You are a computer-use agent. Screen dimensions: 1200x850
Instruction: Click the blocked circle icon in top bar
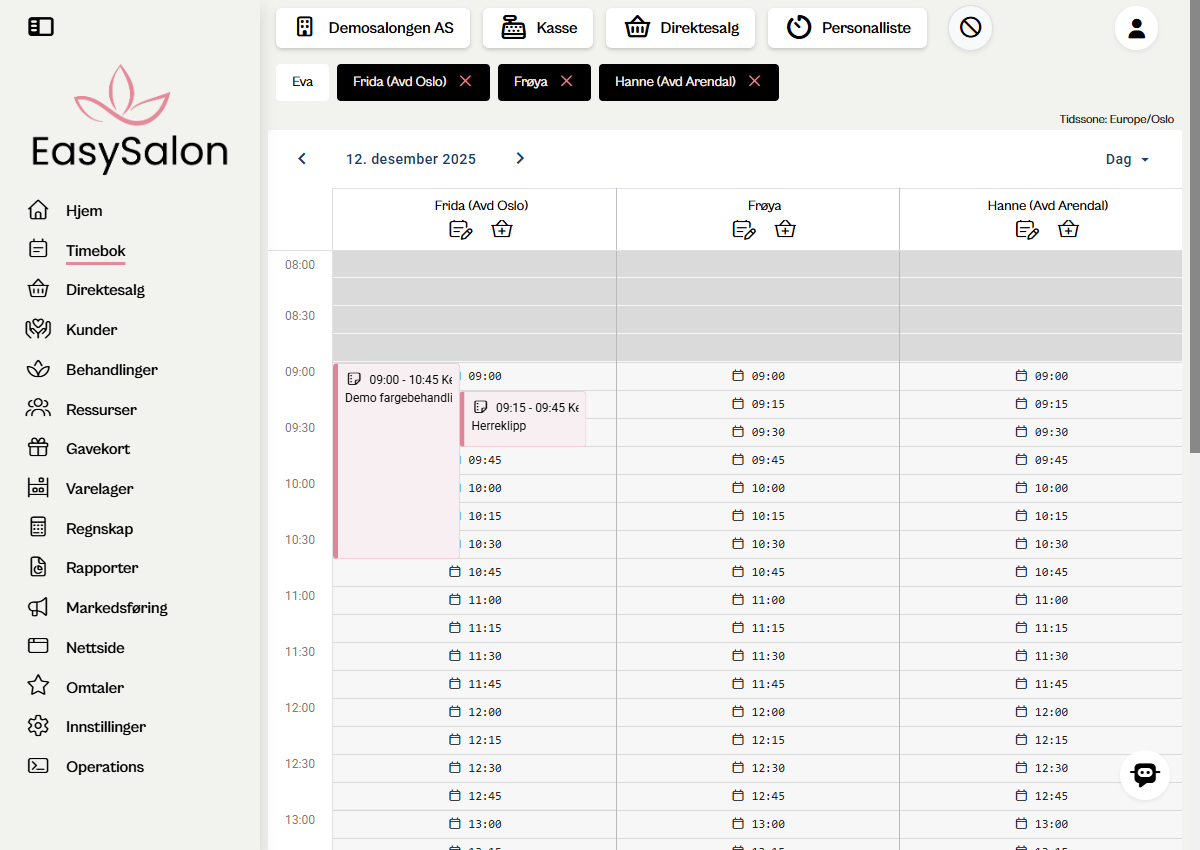970,28
